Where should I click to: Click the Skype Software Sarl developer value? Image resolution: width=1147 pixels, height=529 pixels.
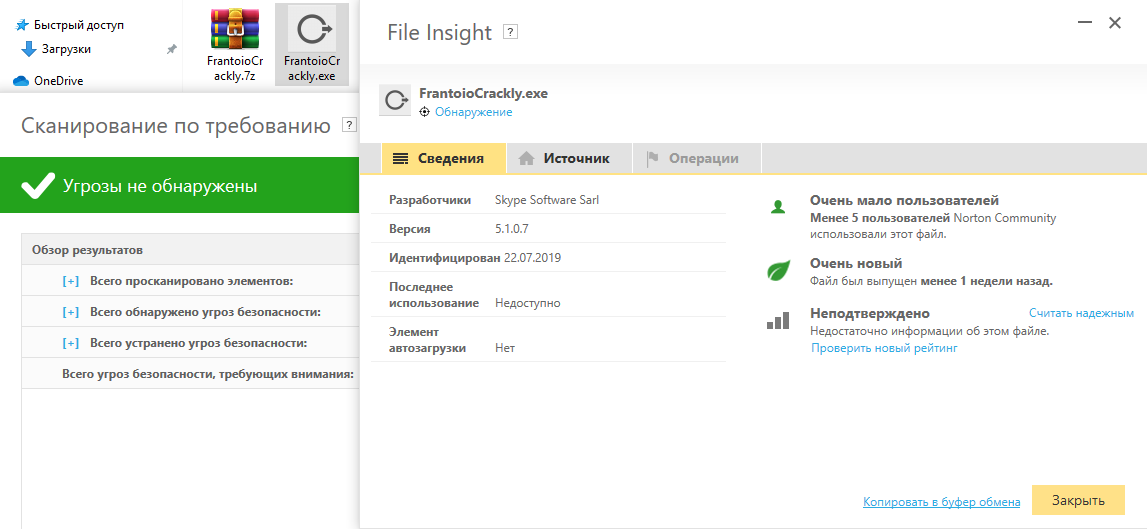click(546, 200)
